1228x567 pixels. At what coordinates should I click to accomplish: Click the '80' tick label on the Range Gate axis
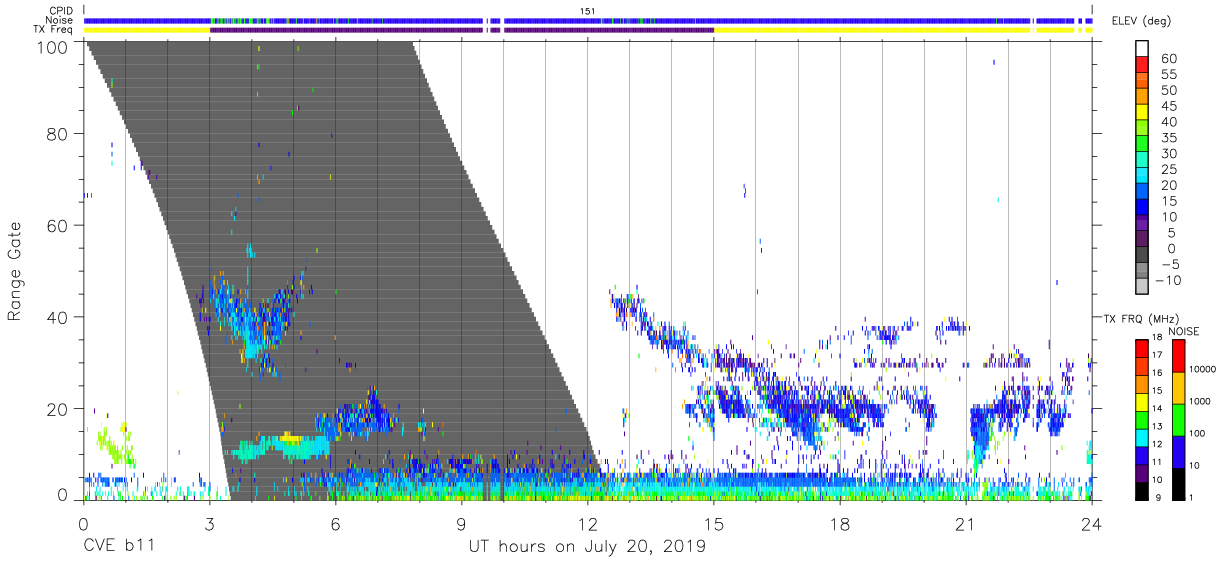pos(57,134)
